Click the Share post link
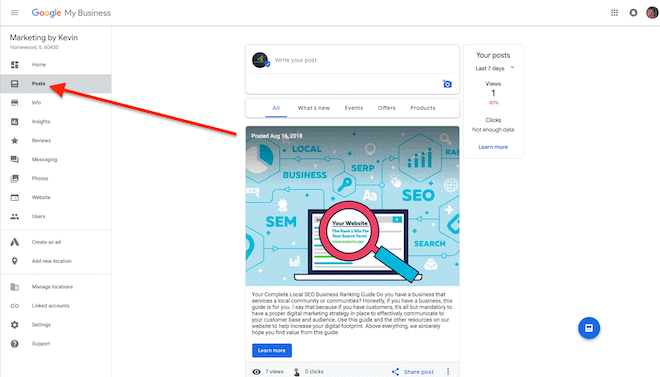 coord(418,372)
